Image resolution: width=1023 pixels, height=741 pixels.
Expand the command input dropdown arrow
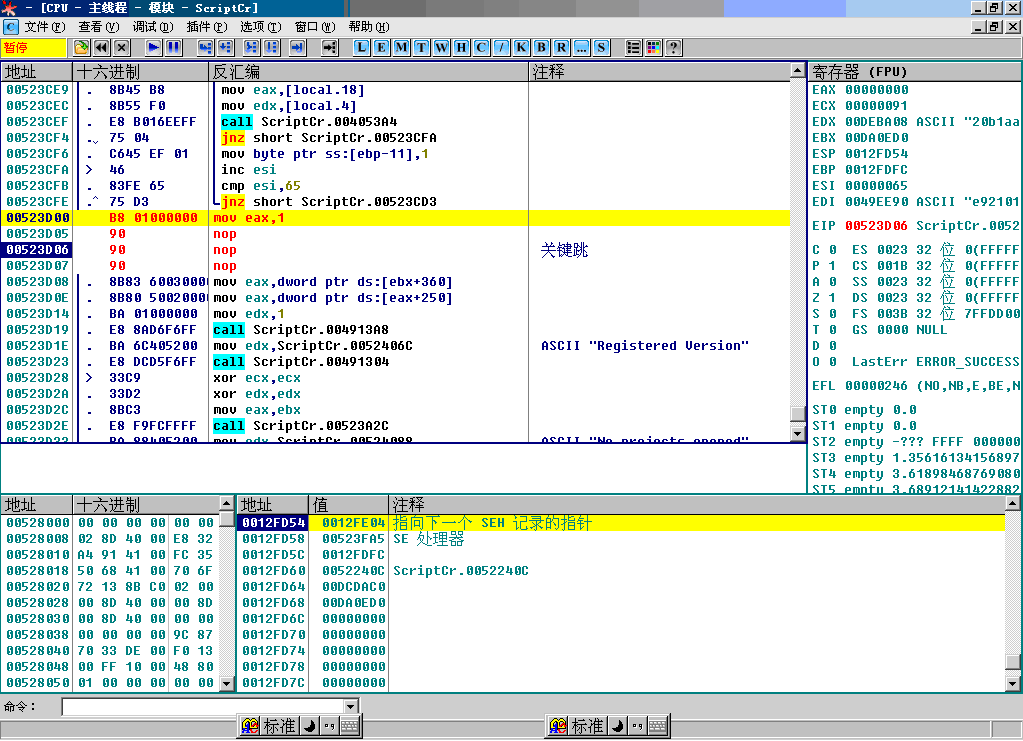coord(350,707)
